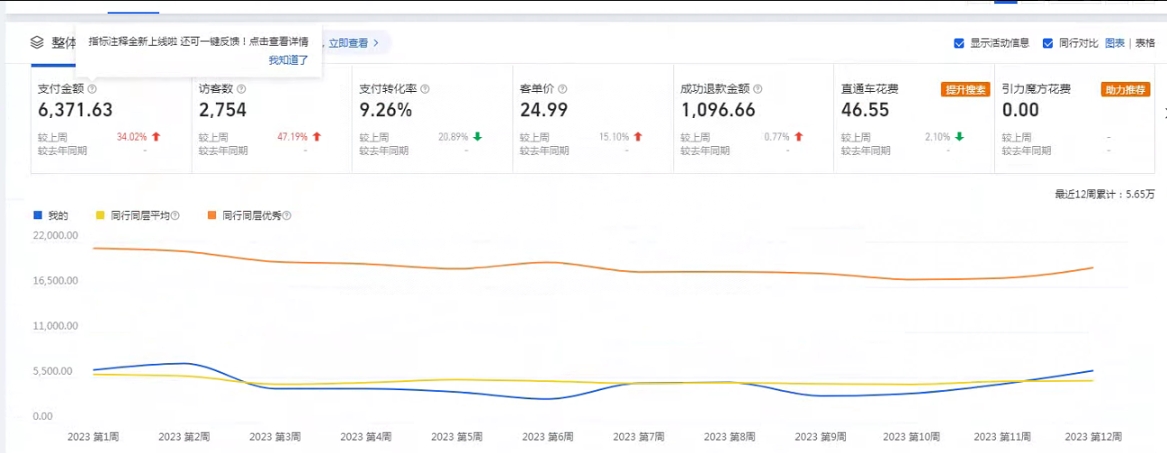Screen dimensions: 1167x453
Task: Dismiss the tooltip with 我知道了
Action: [288, 60]
